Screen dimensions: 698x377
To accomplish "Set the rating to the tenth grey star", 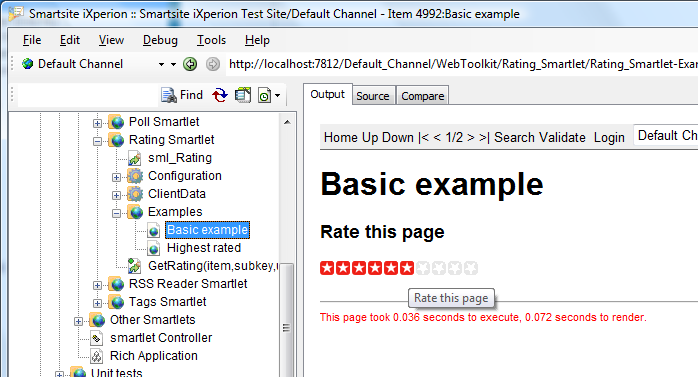I will click(471, 268).
